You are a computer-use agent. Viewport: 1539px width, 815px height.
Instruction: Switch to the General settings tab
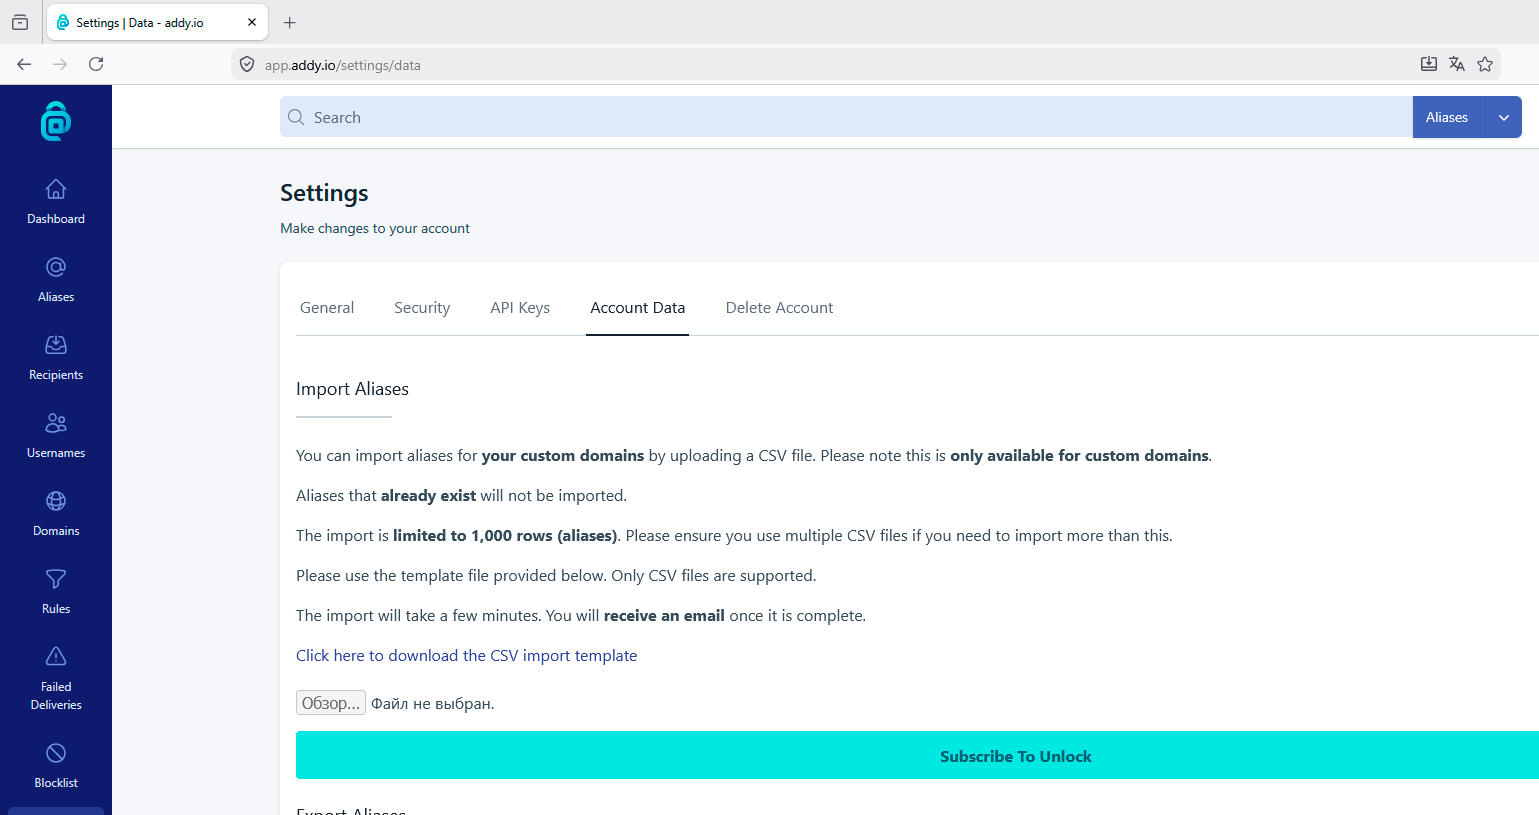click(x=327, y=308)
